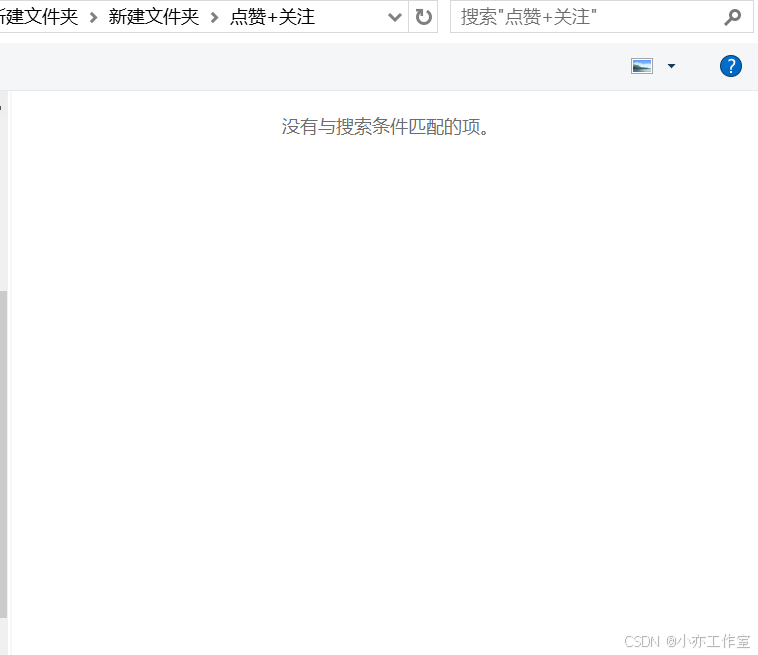The width and height of the screenshot is (758, 655).
Task: Click the 没有与搜索条件匹配的项 message
Action: coord(385,127)
